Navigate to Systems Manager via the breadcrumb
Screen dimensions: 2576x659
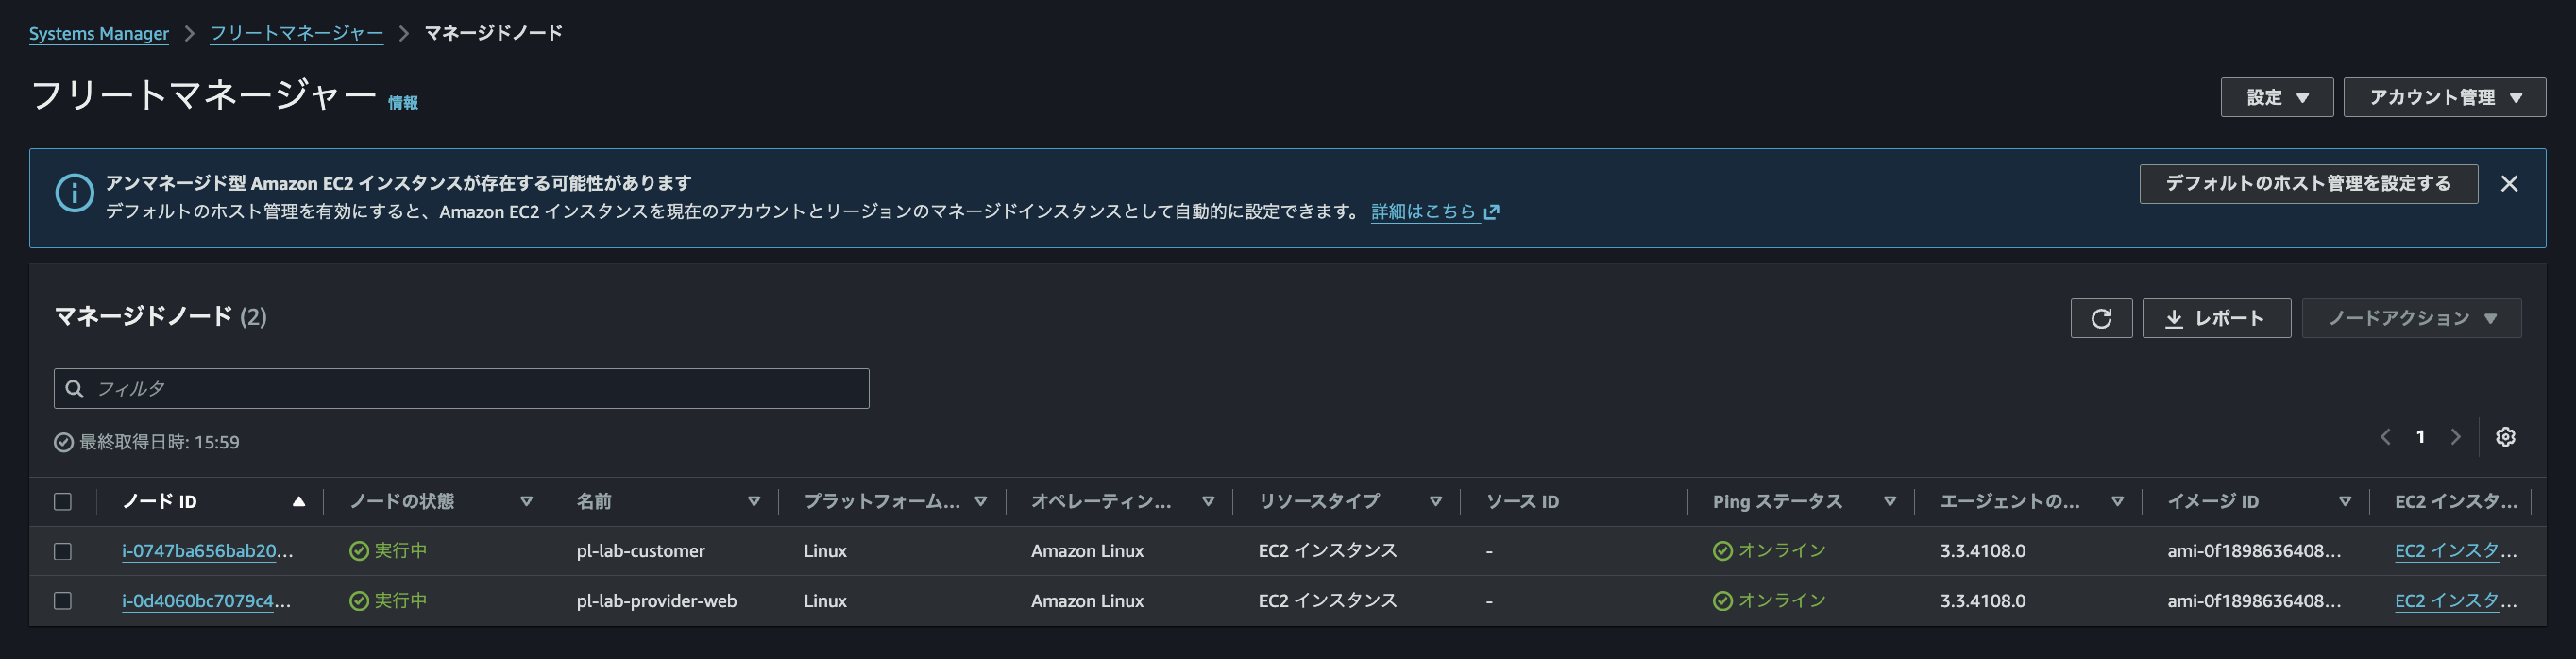coord(98,32)
